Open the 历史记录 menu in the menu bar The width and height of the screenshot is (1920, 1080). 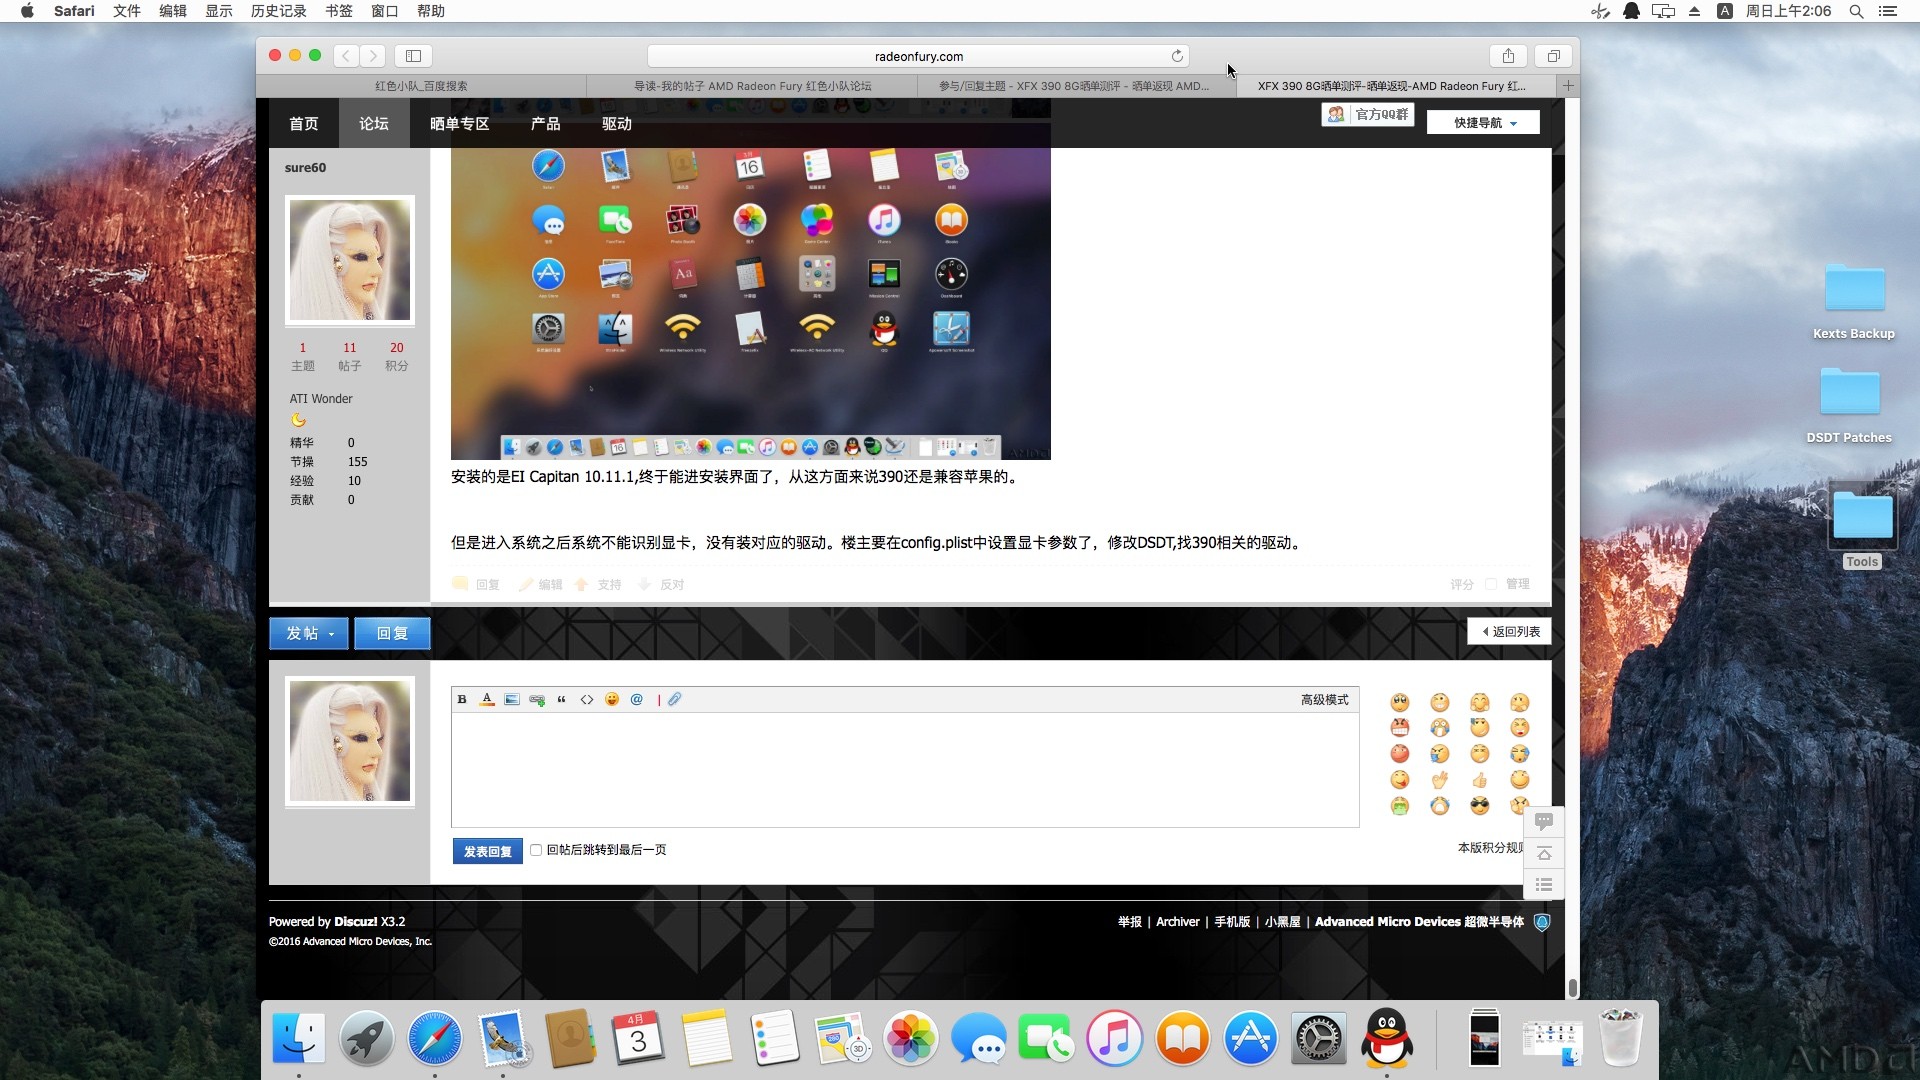278,11
